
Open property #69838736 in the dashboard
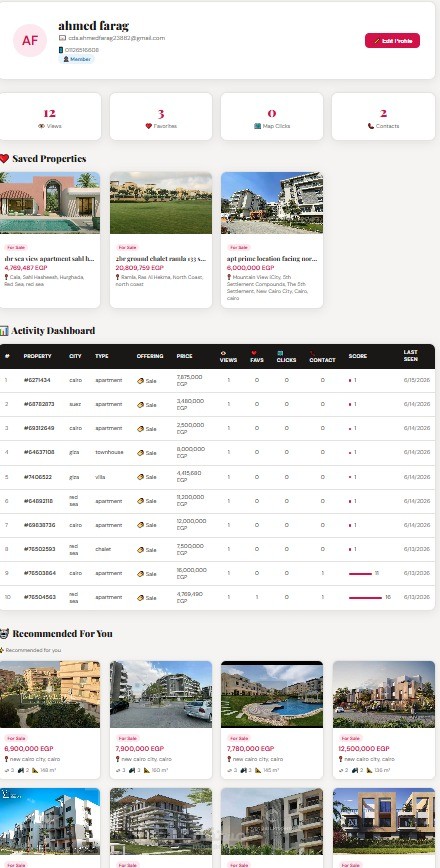39,525
